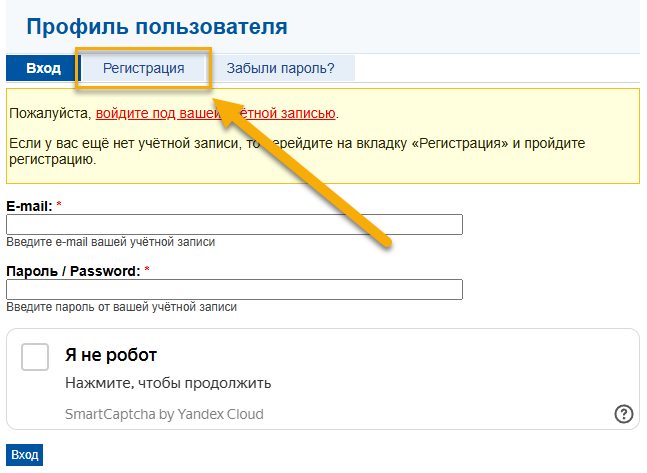
Task: Click the "Профиль пользователя" page heading
Action: click(157, 27)
